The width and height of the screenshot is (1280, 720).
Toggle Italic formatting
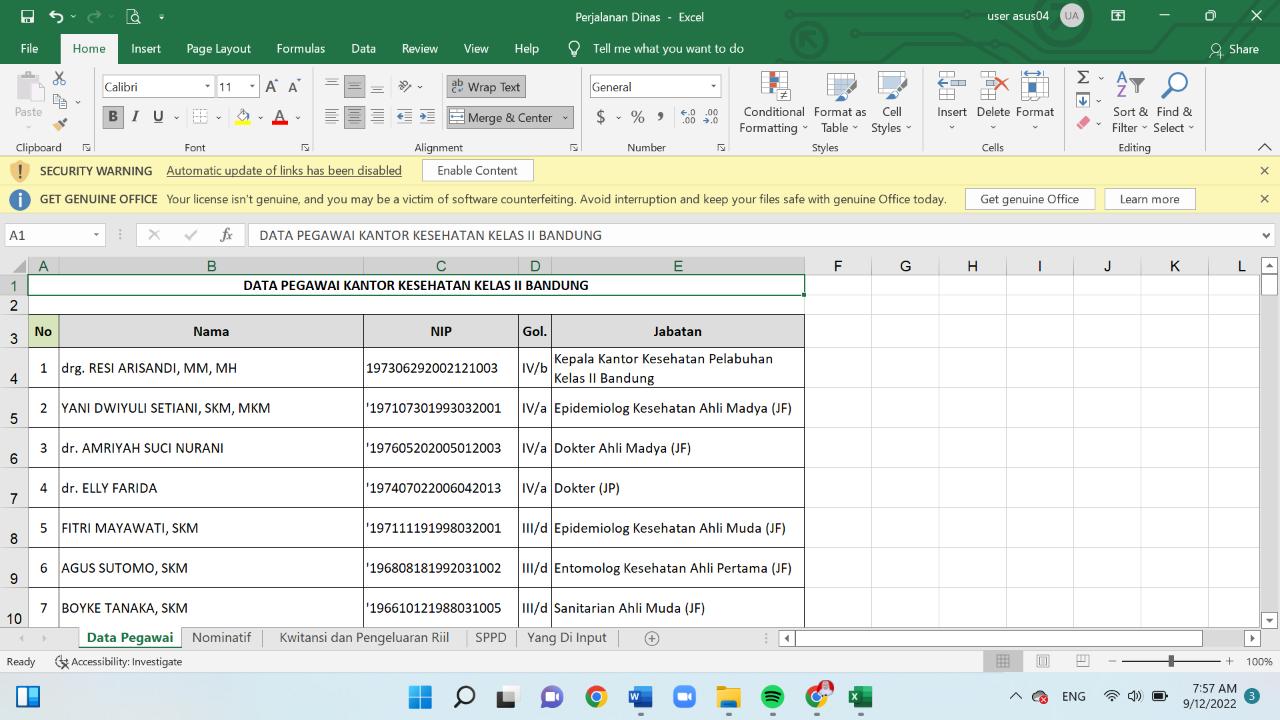[x=135, y=117]
